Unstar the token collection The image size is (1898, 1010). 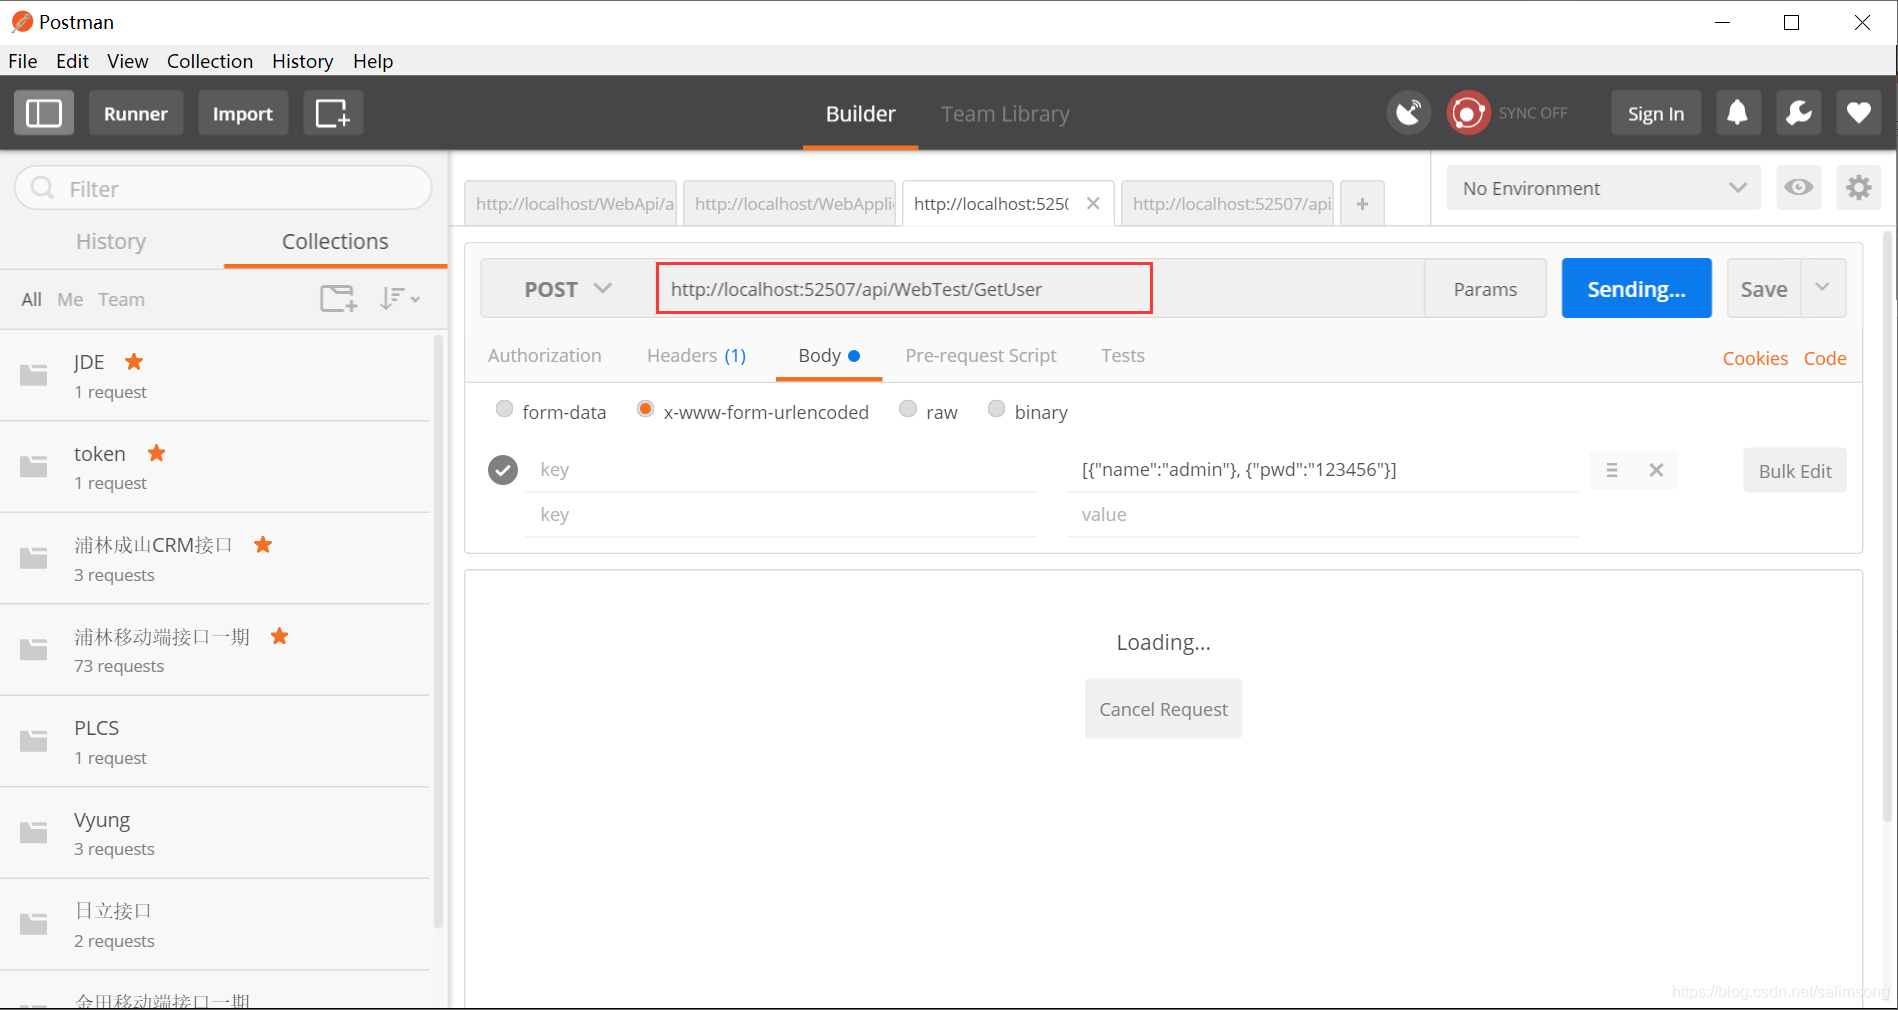coord(156,453)
